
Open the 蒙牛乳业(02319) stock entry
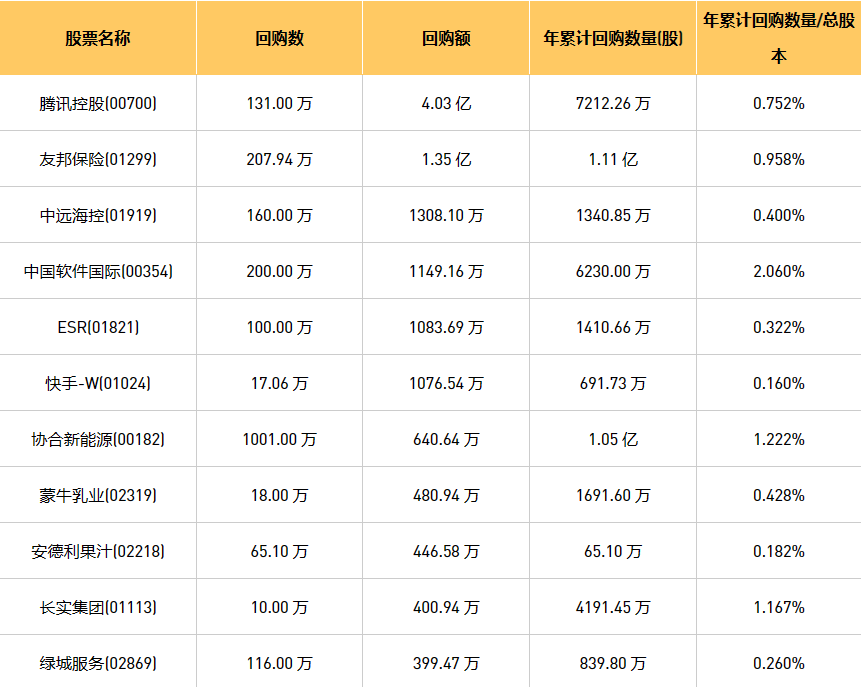[x=98, y=495]
